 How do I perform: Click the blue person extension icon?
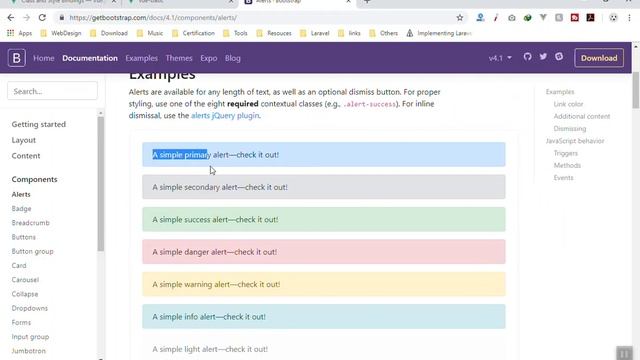(480, 18)
